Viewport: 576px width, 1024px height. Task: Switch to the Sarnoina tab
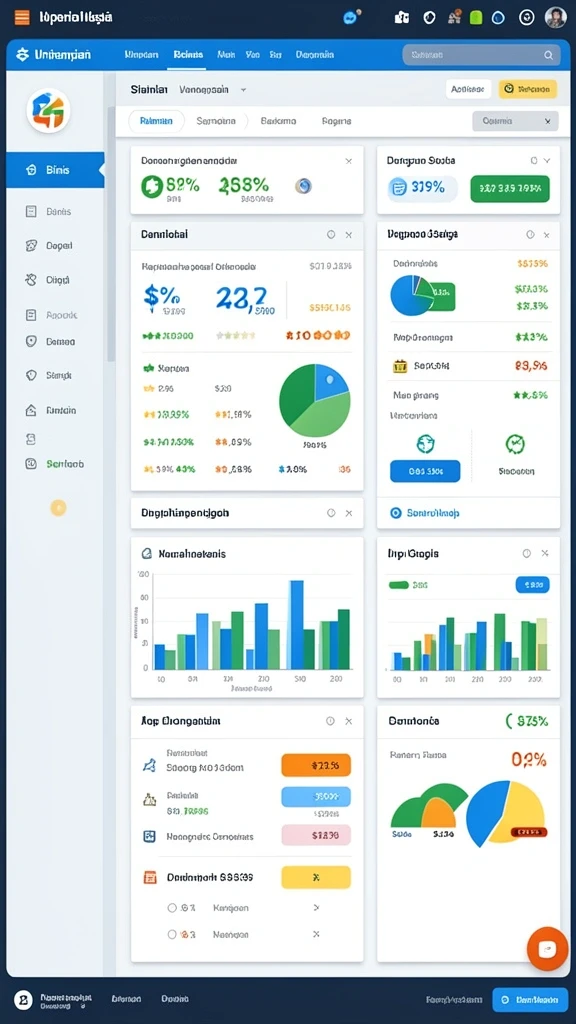click(x=216, y=121)
